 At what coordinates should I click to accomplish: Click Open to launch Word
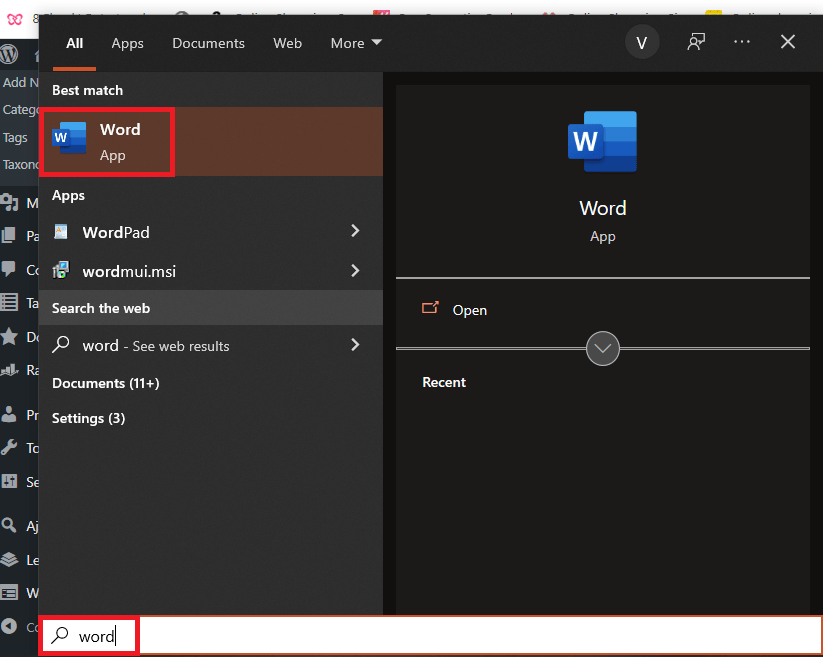[x=470, y=310]
